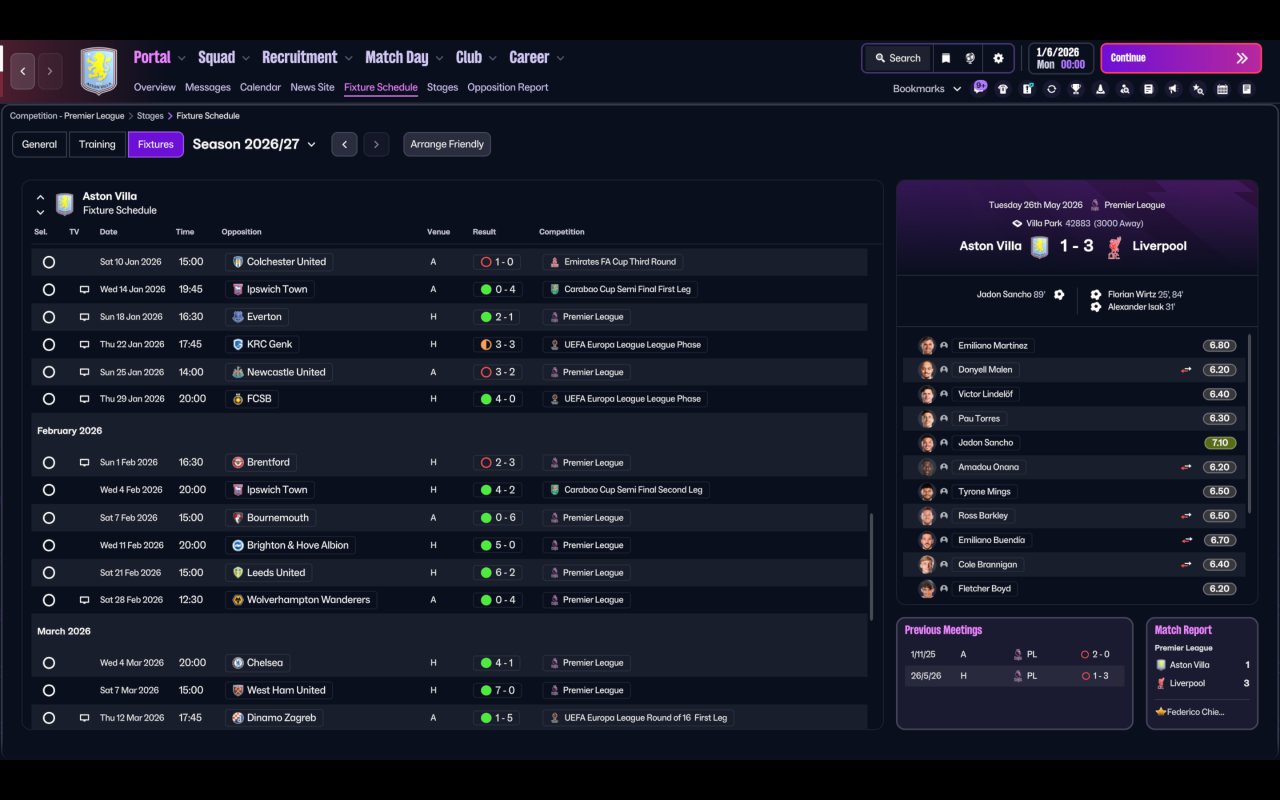Open the Season 2026/27 dropdown
The width and height of the screenshot is (1280, 800).
tap(254, 144)
